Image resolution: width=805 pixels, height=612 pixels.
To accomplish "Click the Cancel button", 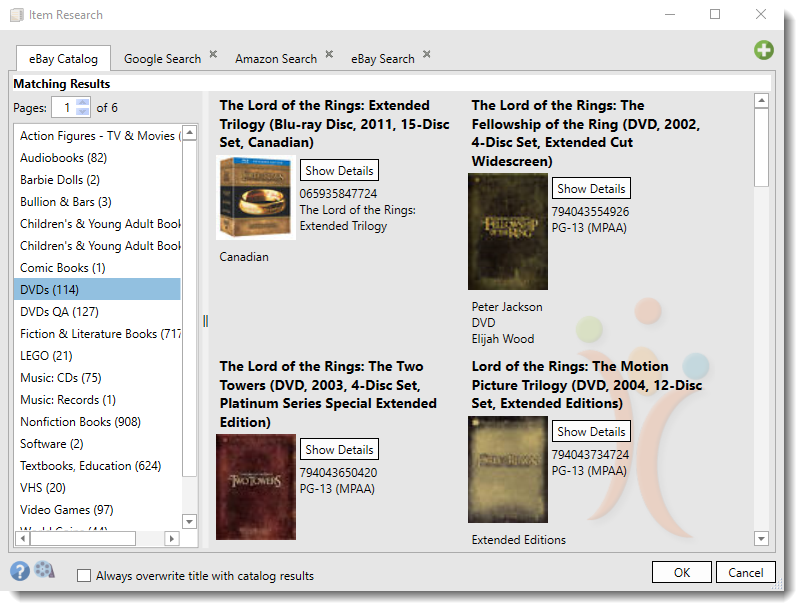I will click(745, 572).
